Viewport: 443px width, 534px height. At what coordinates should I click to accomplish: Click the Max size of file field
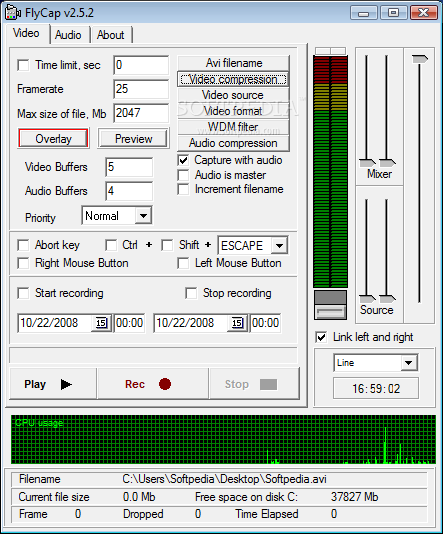(141, 113)
